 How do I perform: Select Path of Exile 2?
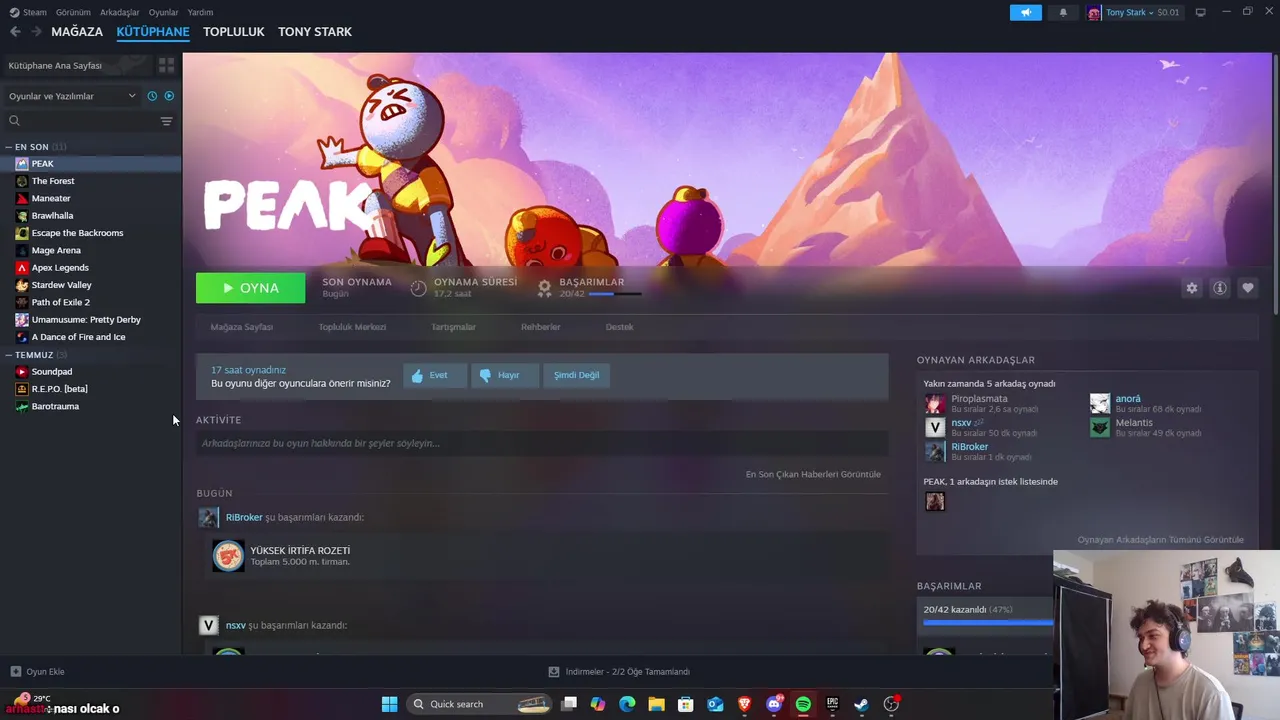click(60, 302)
